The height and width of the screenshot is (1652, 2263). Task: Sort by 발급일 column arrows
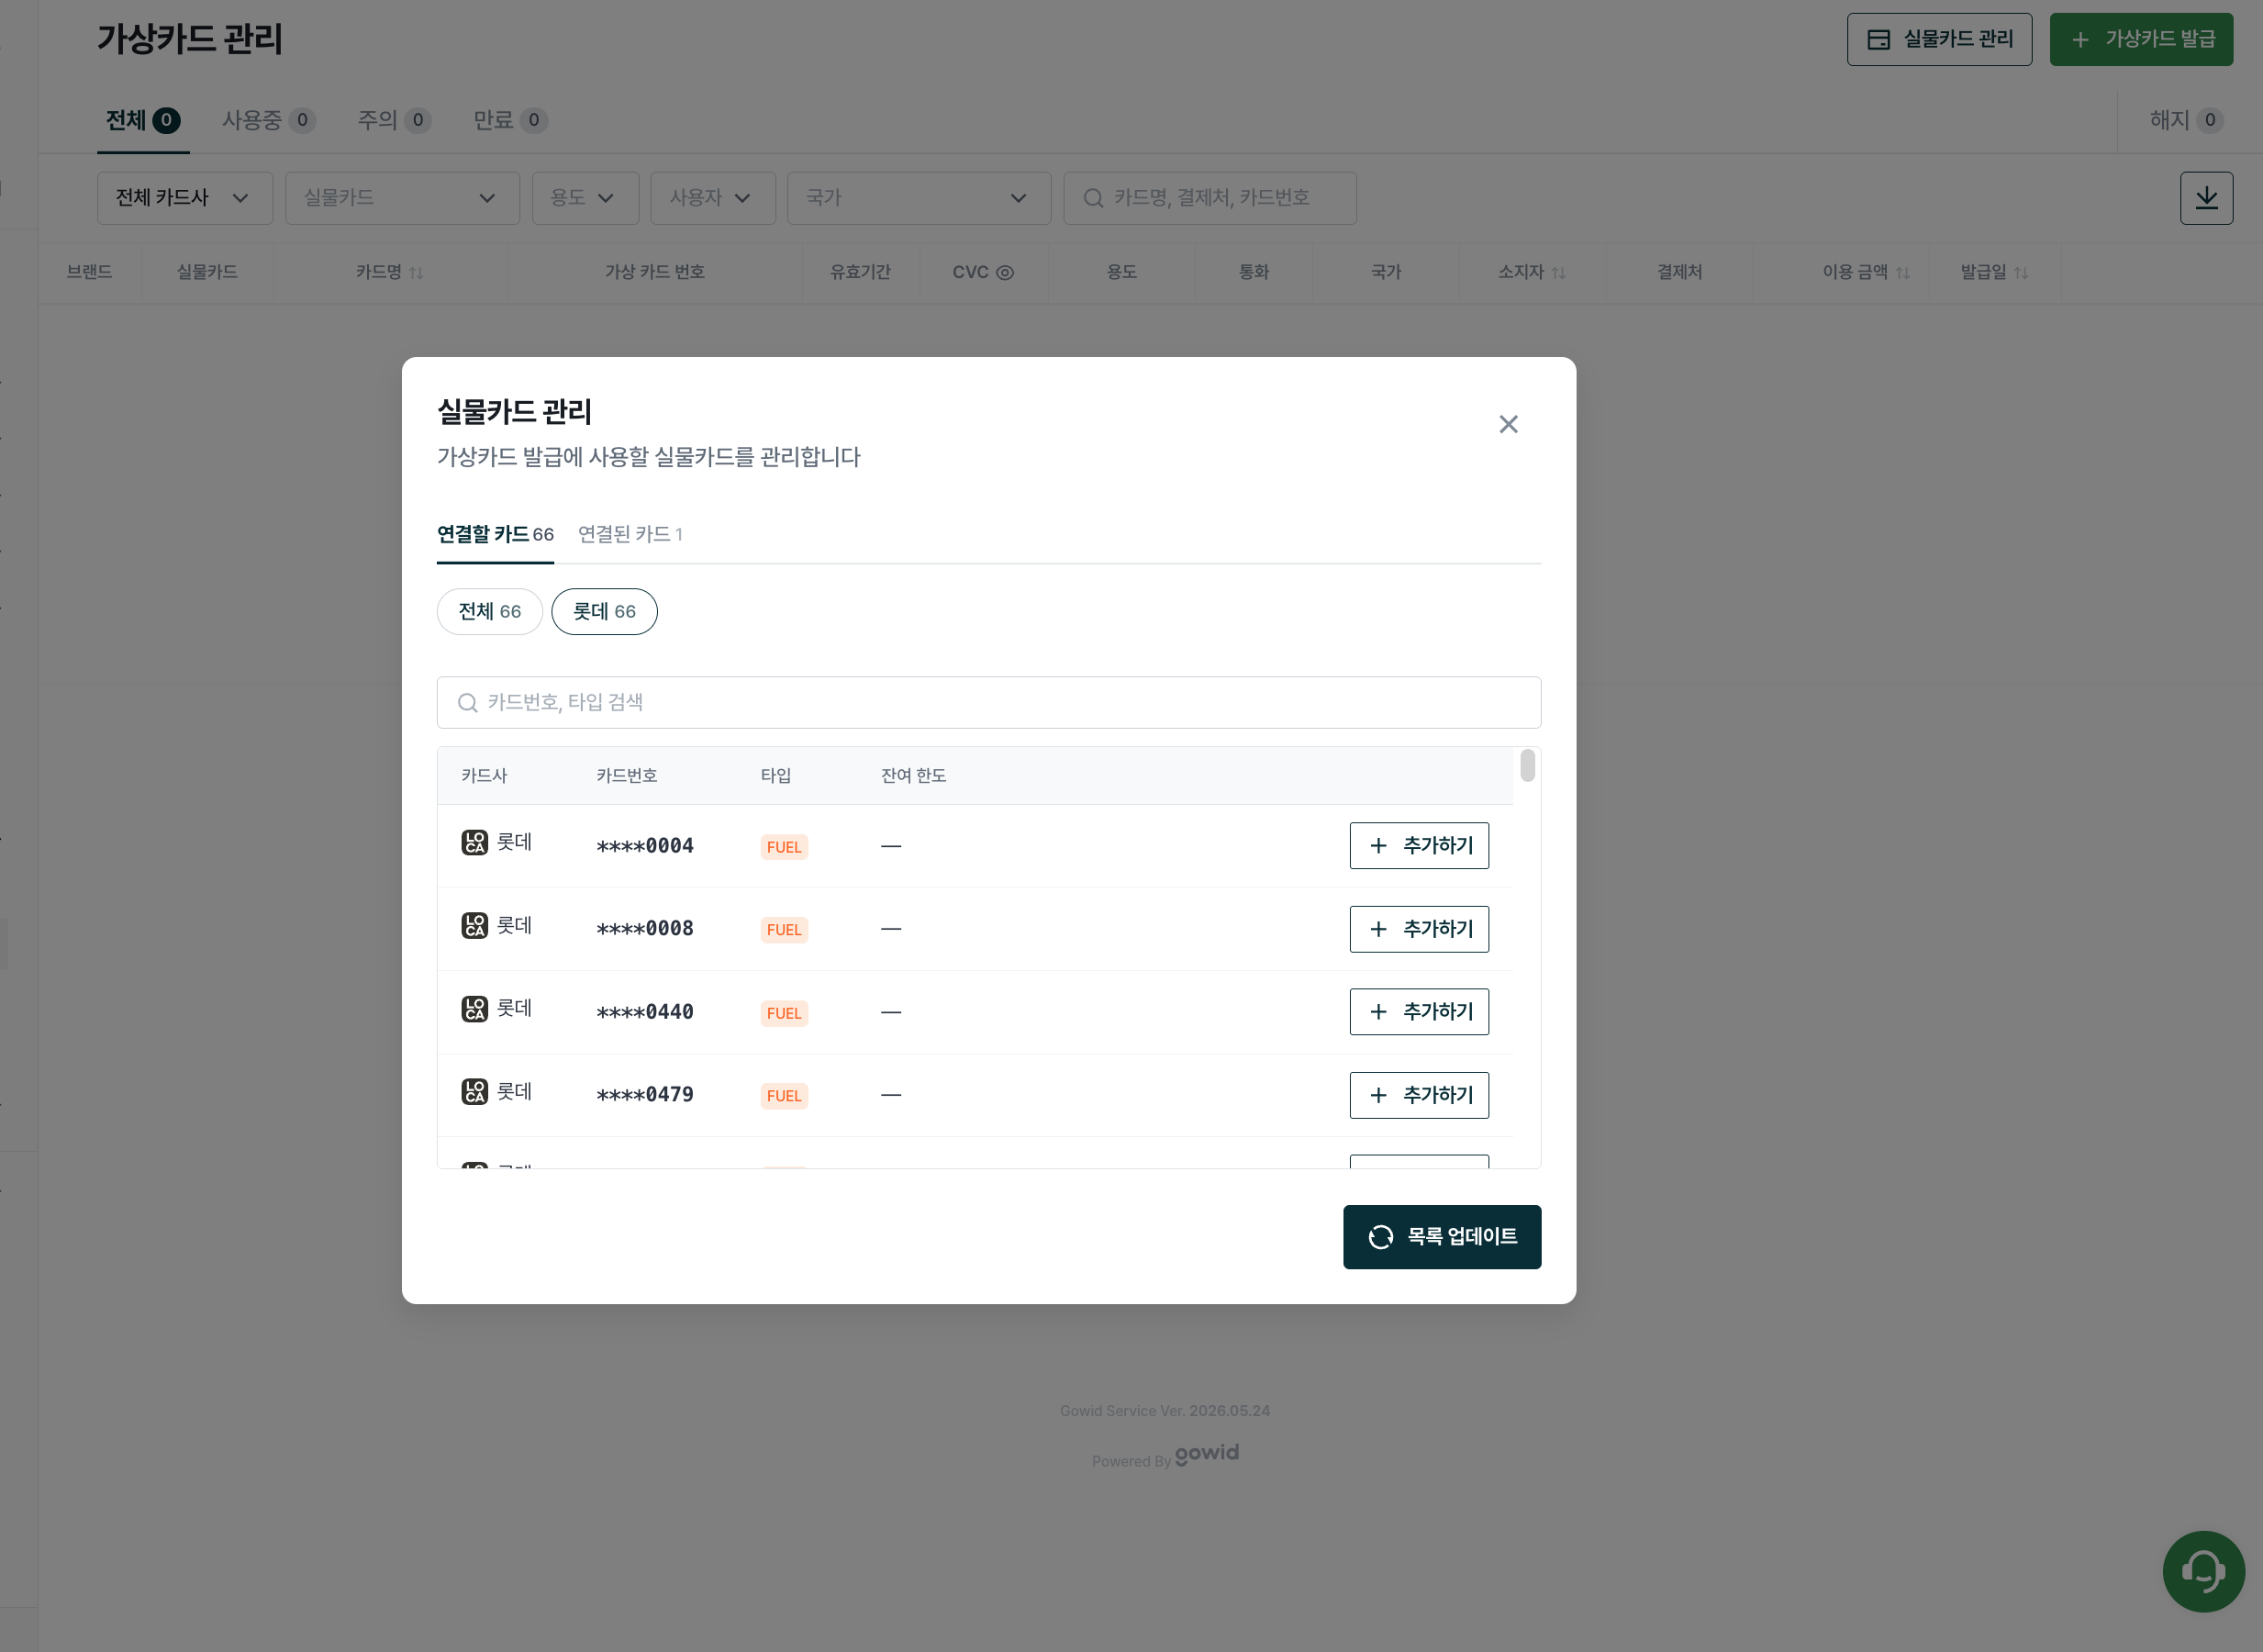pos(2020,273)
